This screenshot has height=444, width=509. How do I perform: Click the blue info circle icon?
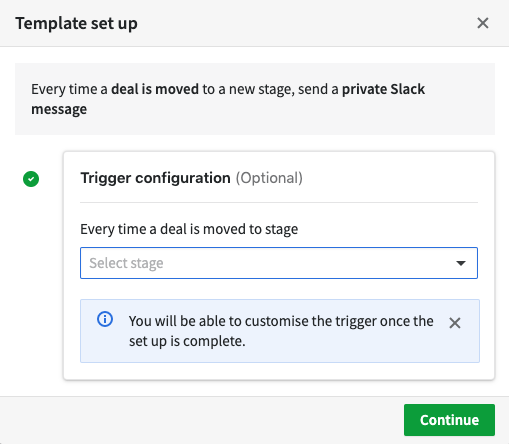tap(105, 319)
